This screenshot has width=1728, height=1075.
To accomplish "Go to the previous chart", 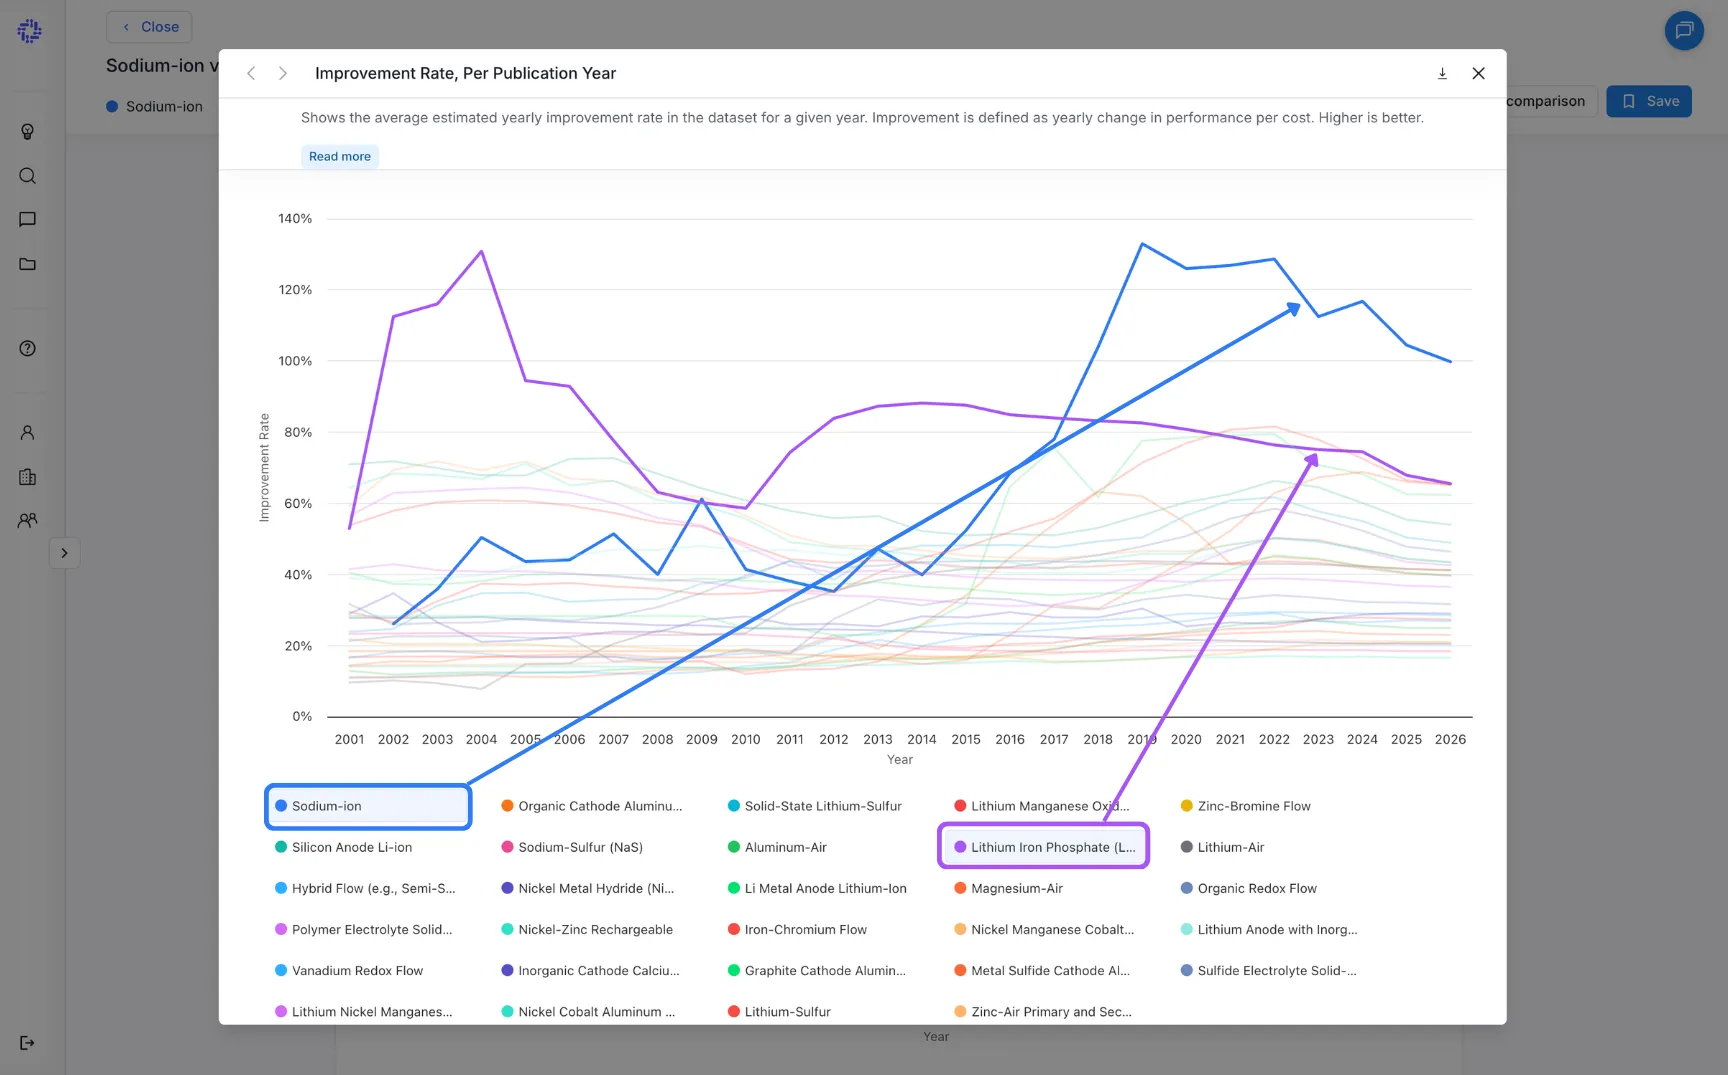I will pyautogui.click(x=251, y=73).
